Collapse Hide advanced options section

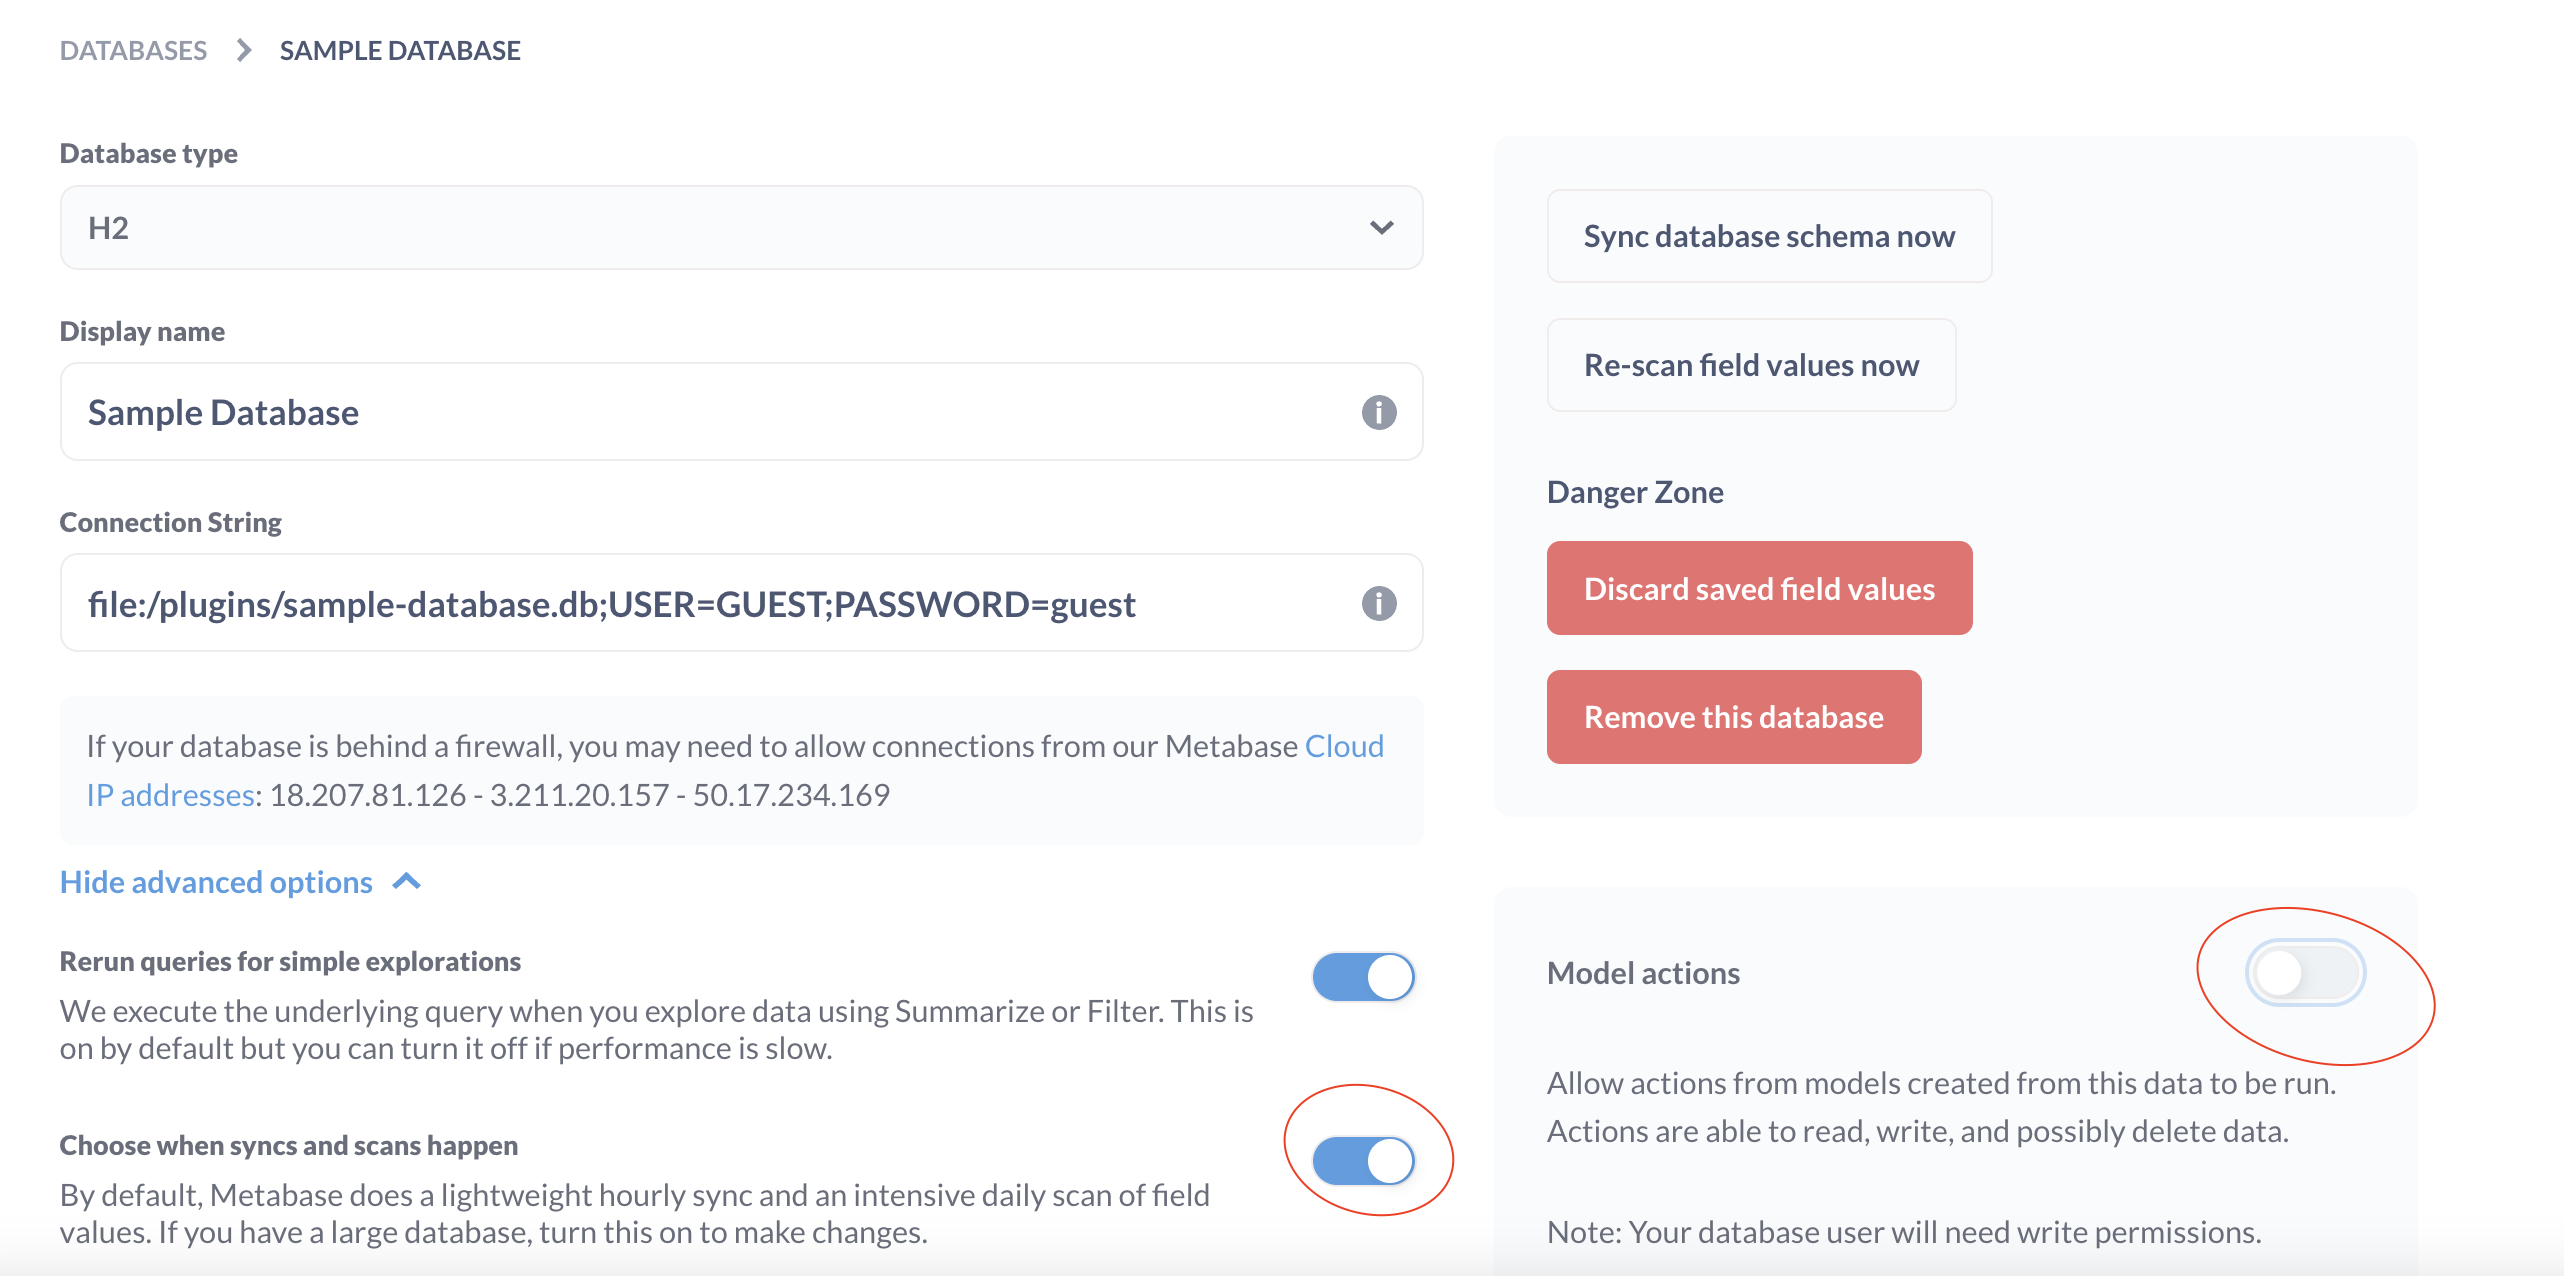click(x=216, y=882)
